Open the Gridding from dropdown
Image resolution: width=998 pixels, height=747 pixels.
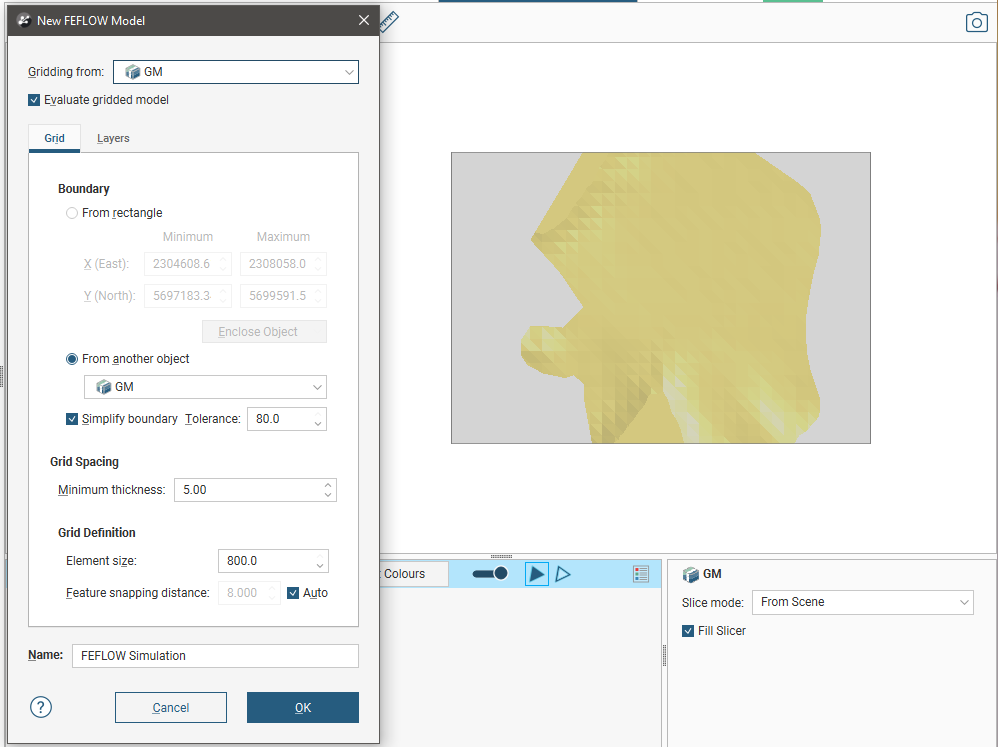[x=236, y=72]
